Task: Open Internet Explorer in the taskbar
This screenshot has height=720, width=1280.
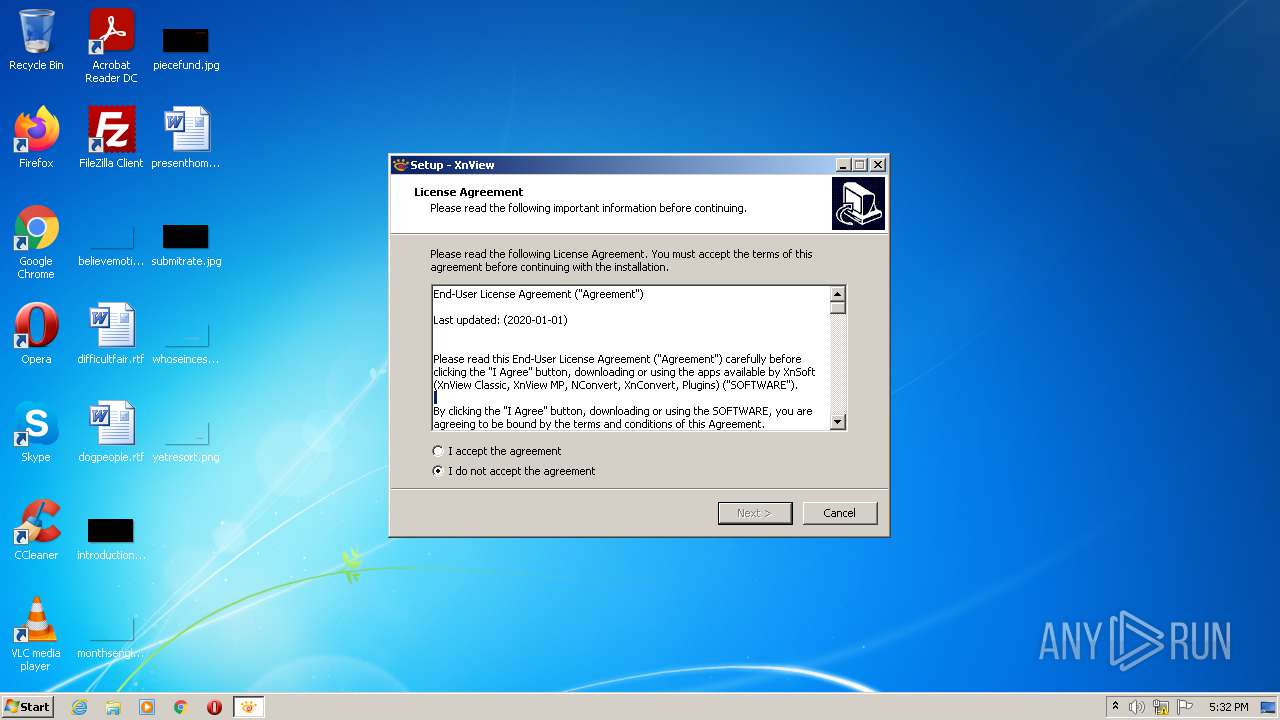Action: [79, 707]
